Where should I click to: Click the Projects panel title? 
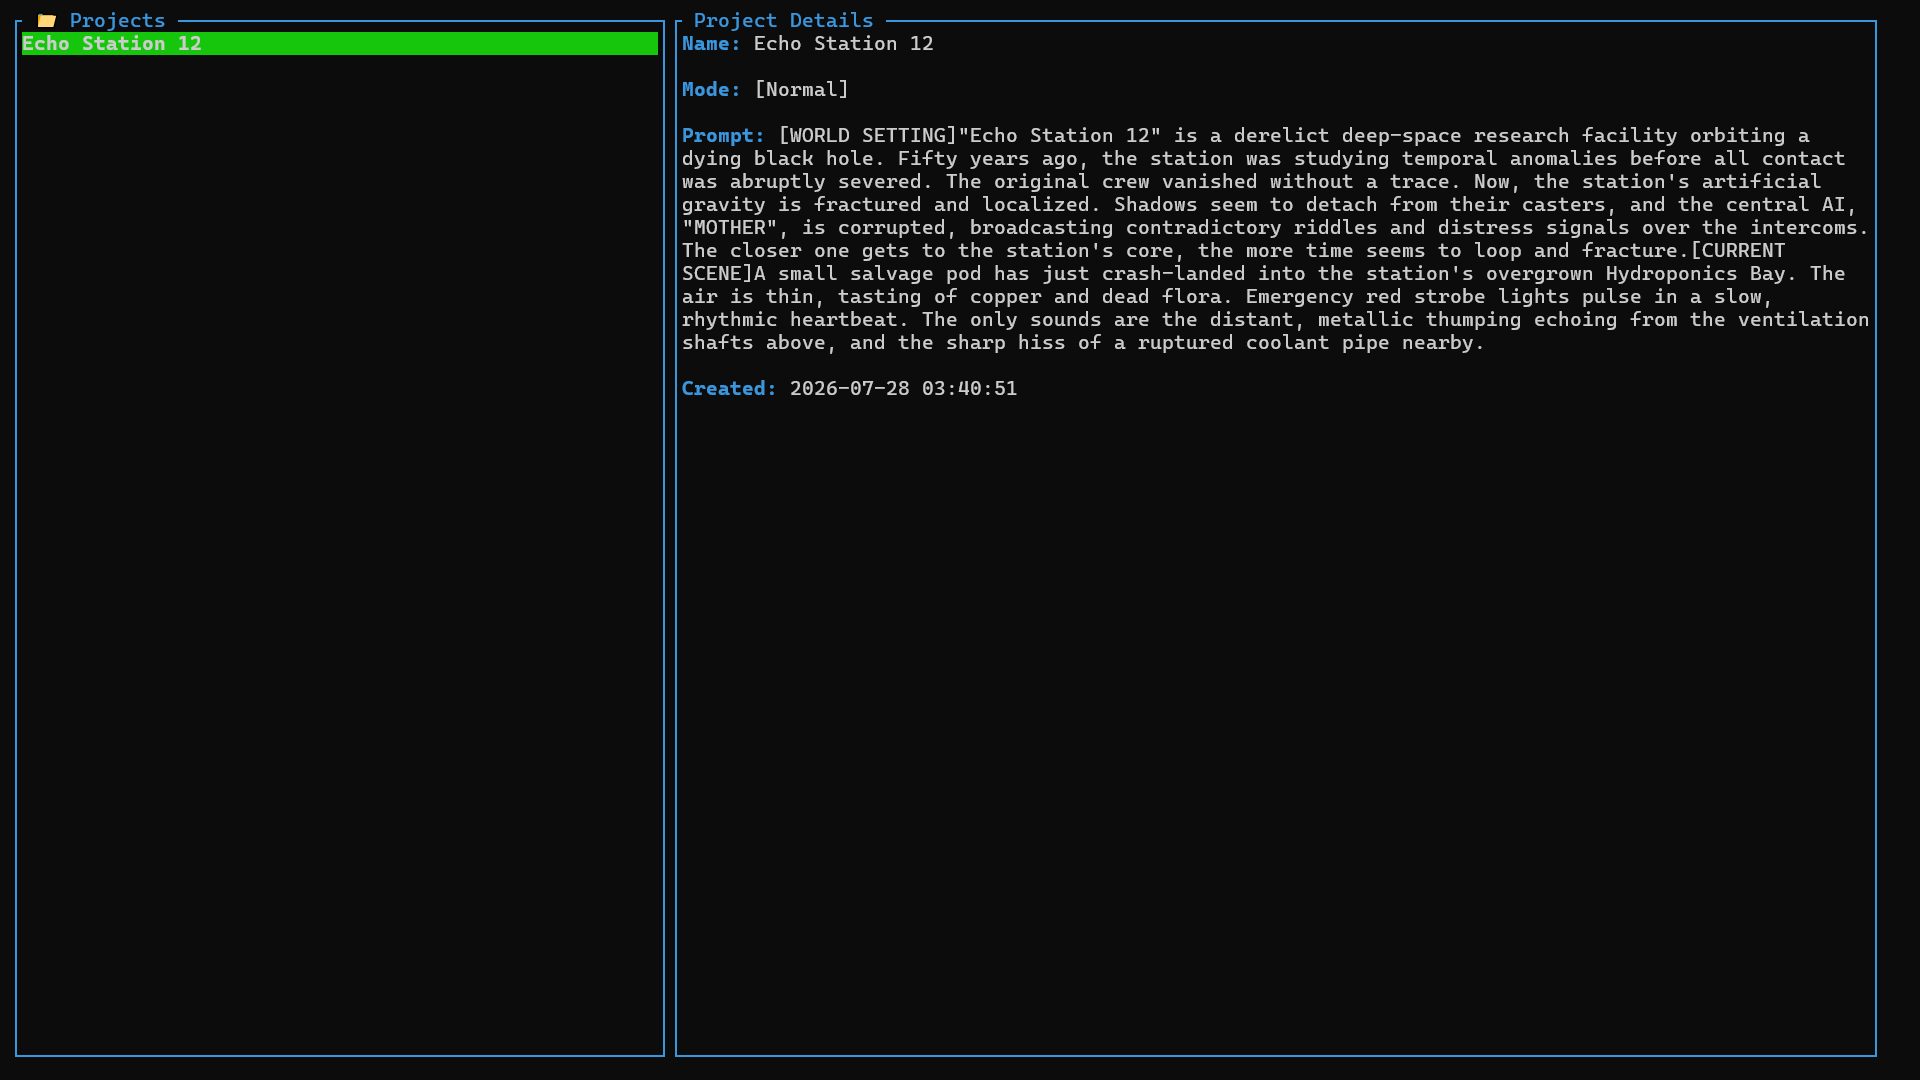point(117,20)
